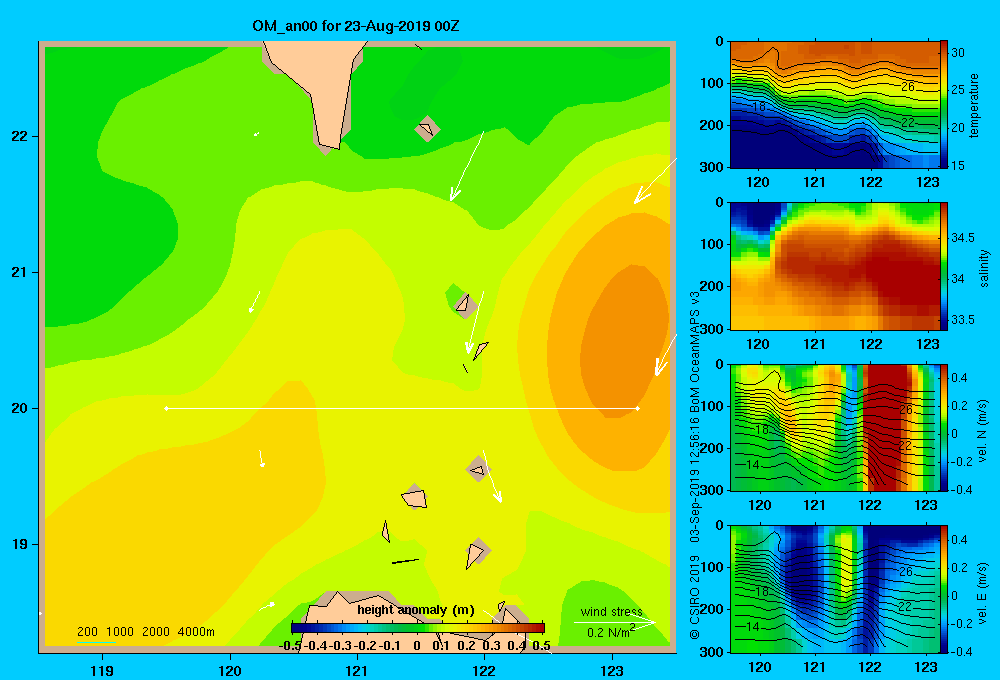
Task: Click the height anomaly color bar
Action: (418, 628)
